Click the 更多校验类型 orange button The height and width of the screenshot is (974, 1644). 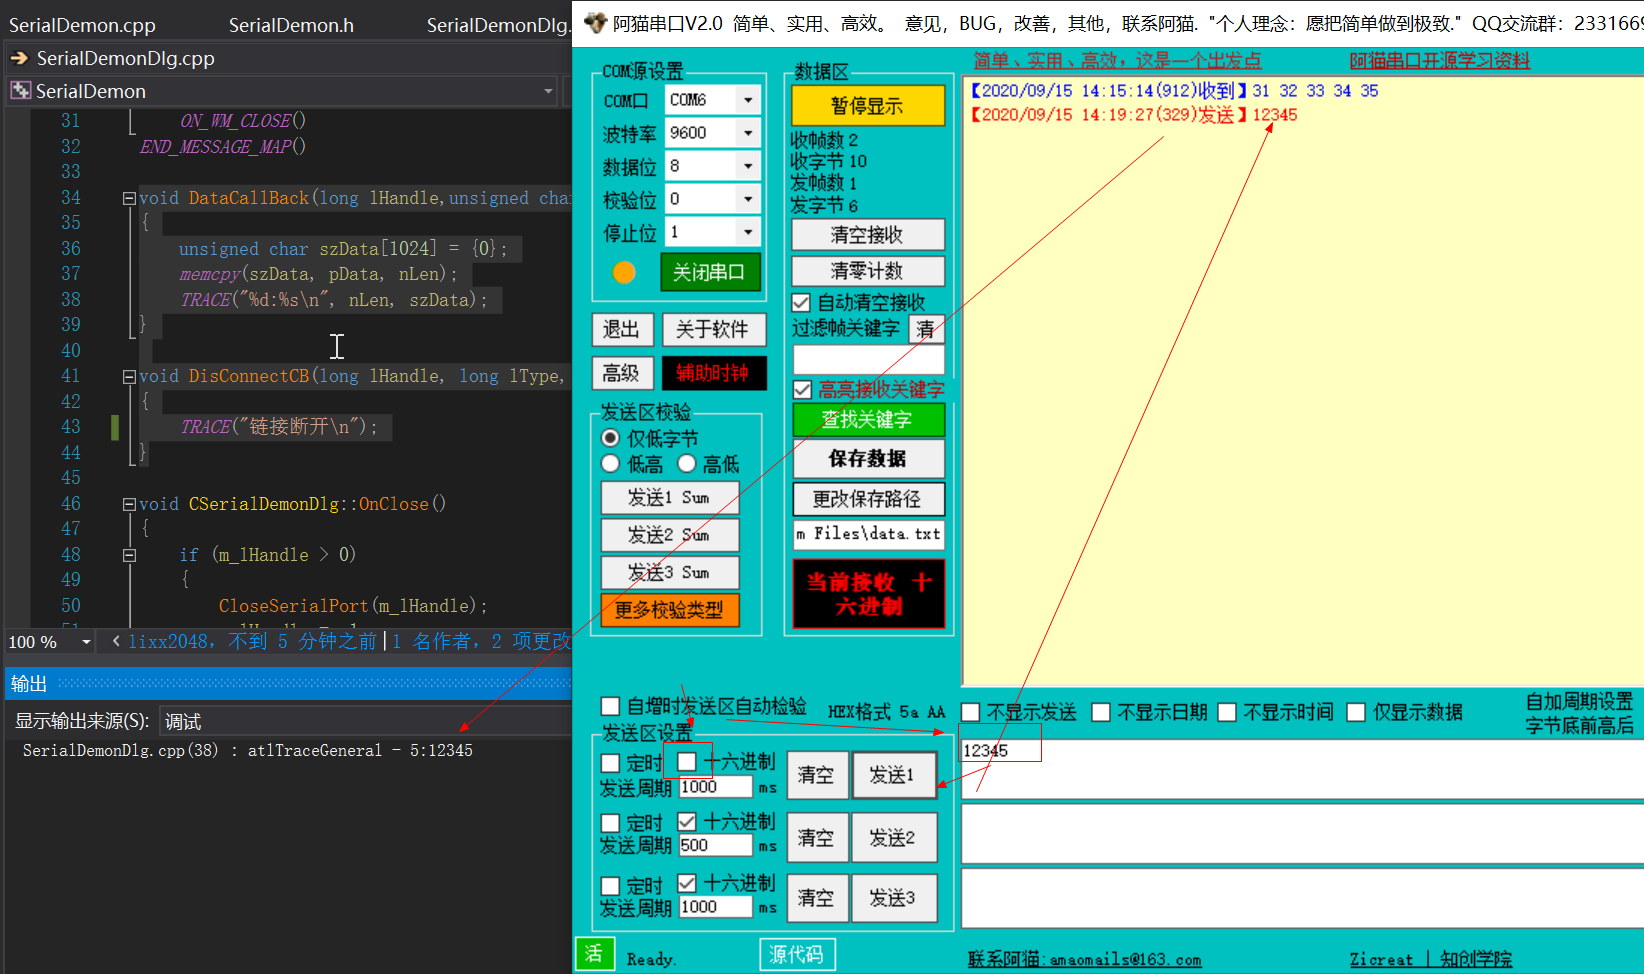pos(670,610)
